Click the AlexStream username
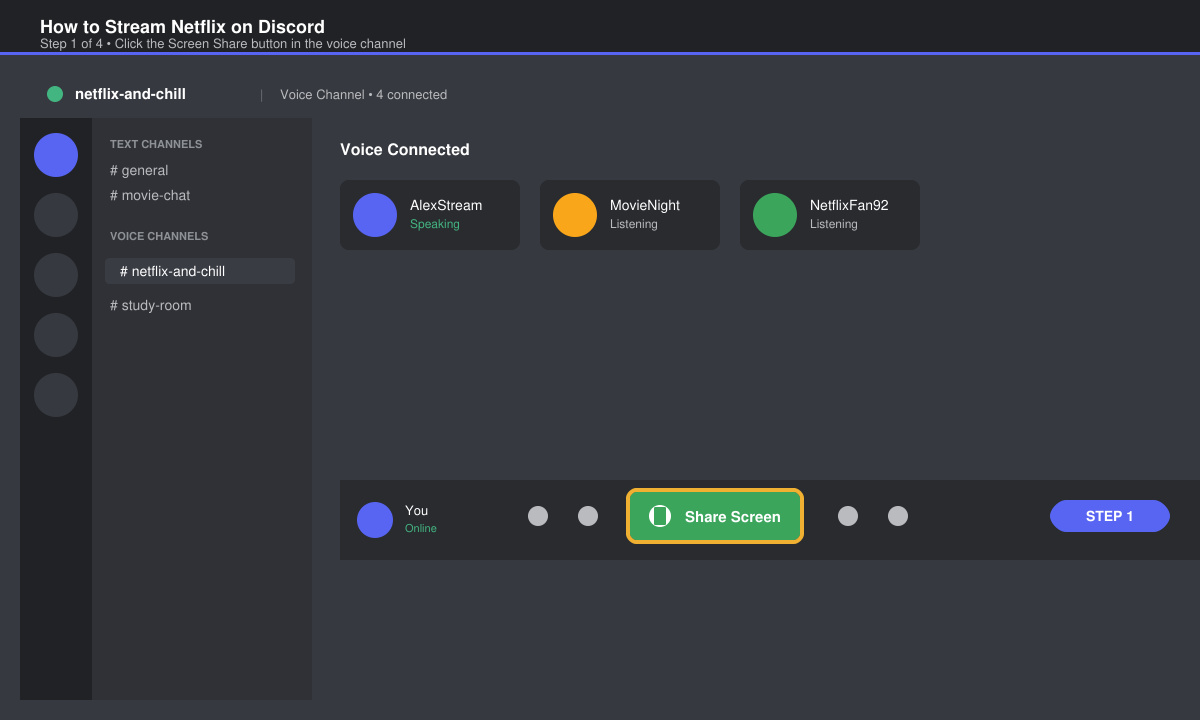Screen dimensions: 1200x720 click(446, 205)
